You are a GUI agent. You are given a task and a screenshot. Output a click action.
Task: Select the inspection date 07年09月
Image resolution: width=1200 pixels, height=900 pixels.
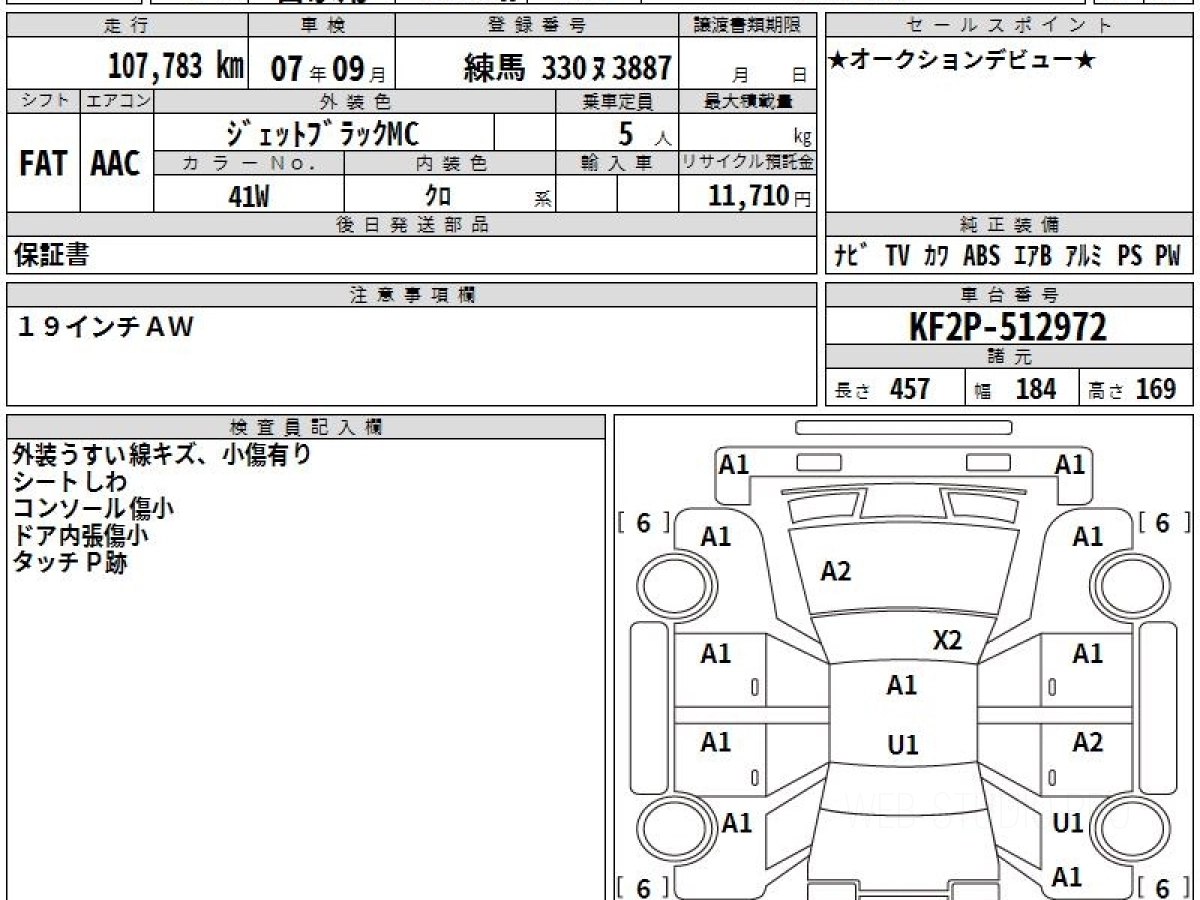coord(328,69)
